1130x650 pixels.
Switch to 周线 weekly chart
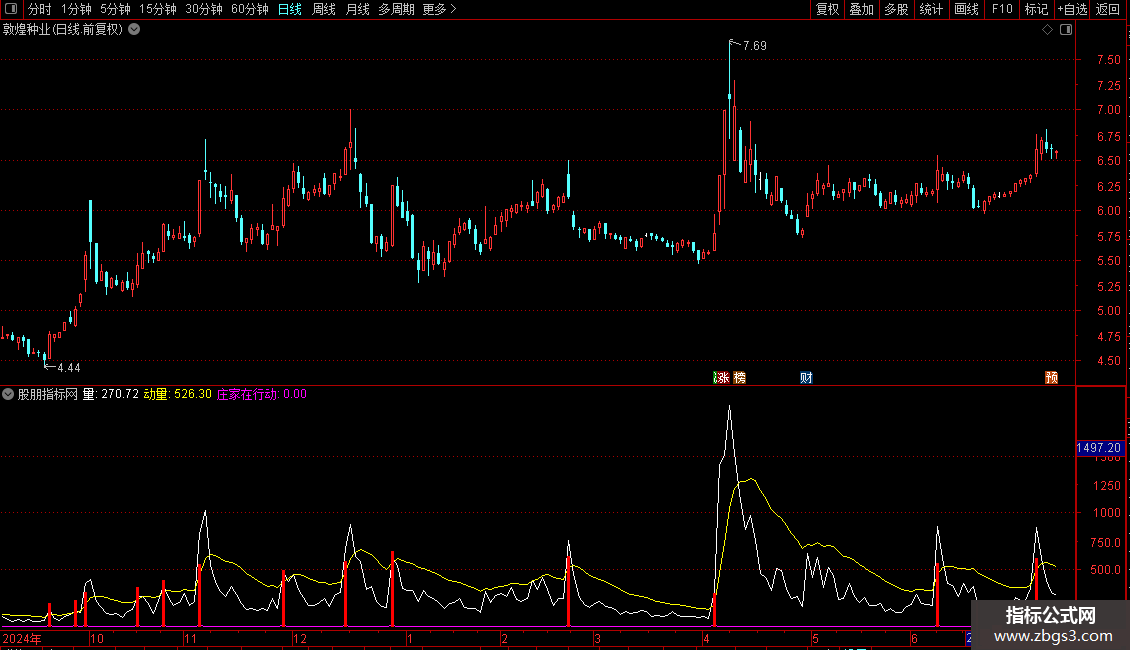[x=324, y=9]
